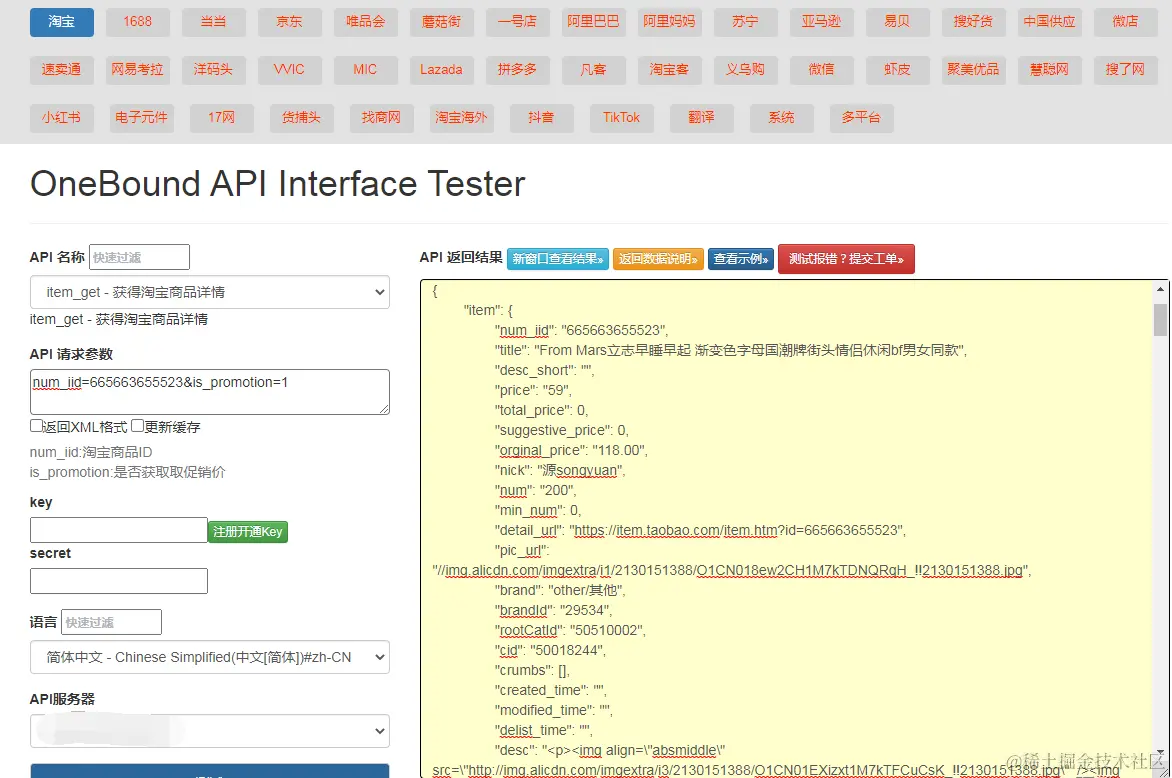The height and width of the screenshot is (778, 1172).
Task: Open 返回数据说明 documentation button
Action: 658,259
